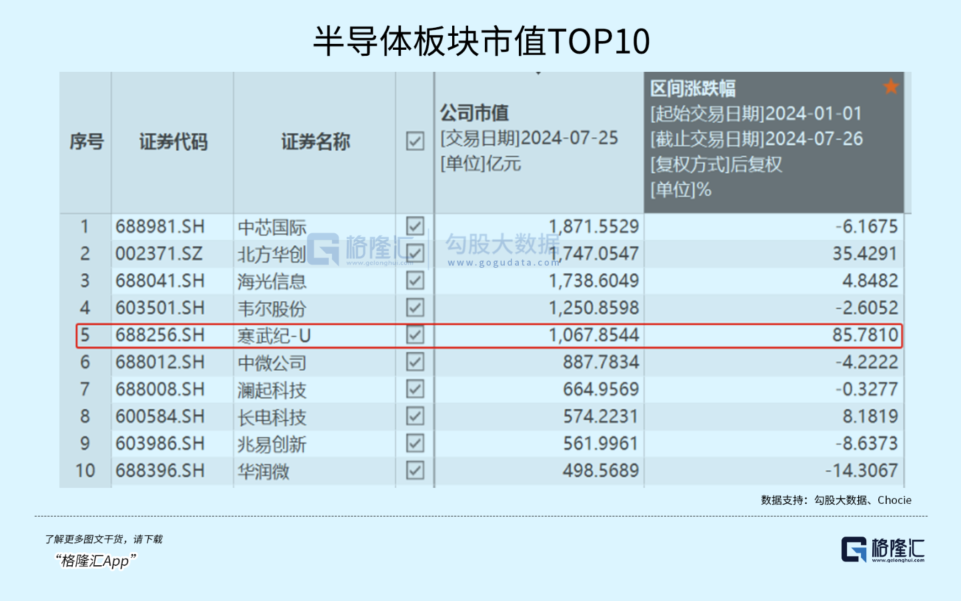Uncheck the checkbox for 北方华创

tap(415, 253)
